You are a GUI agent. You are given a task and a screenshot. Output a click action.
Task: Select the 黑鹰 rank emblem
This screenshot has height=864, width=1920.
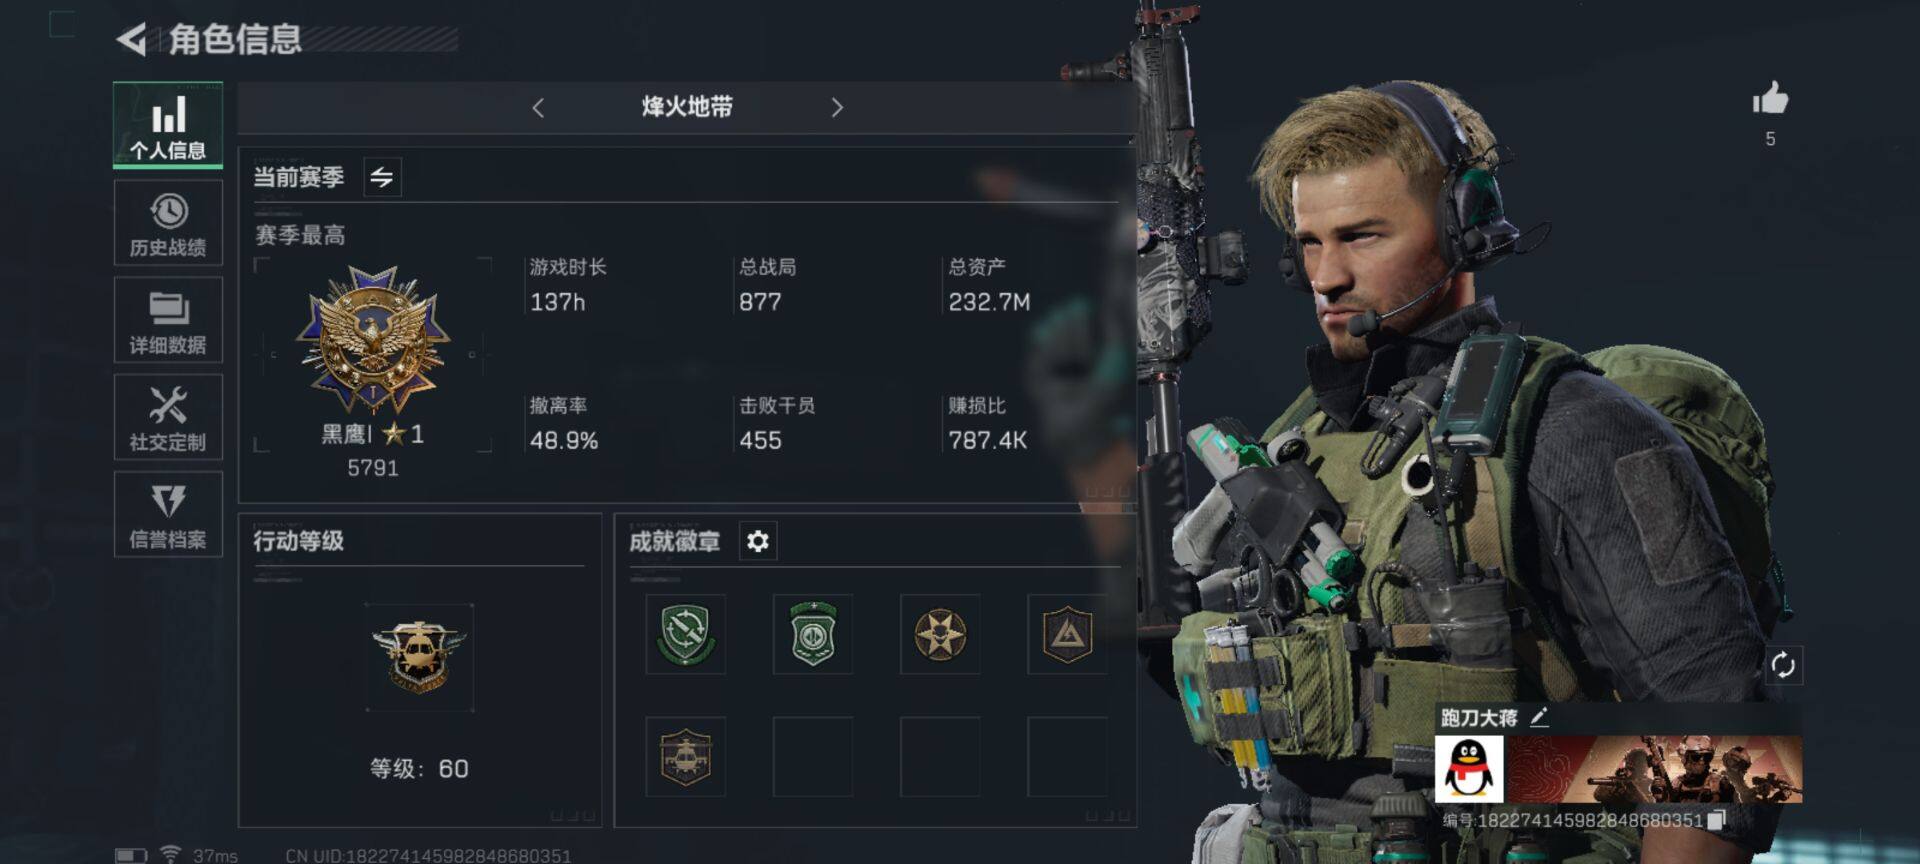click(x=373, y=340)
